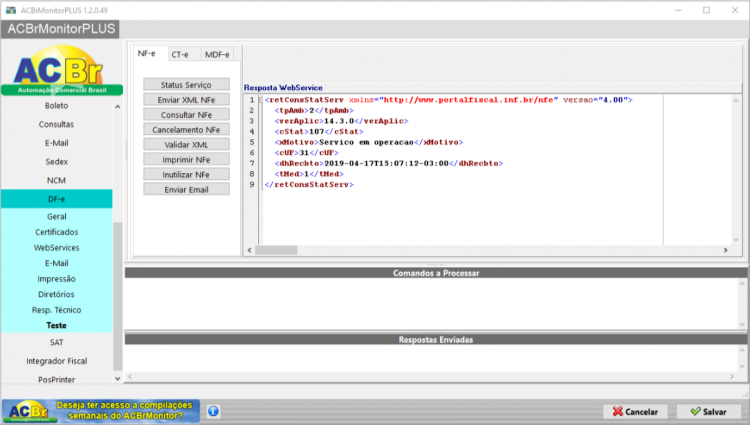Open Impressão under DF-e

[x=56, y=279]
